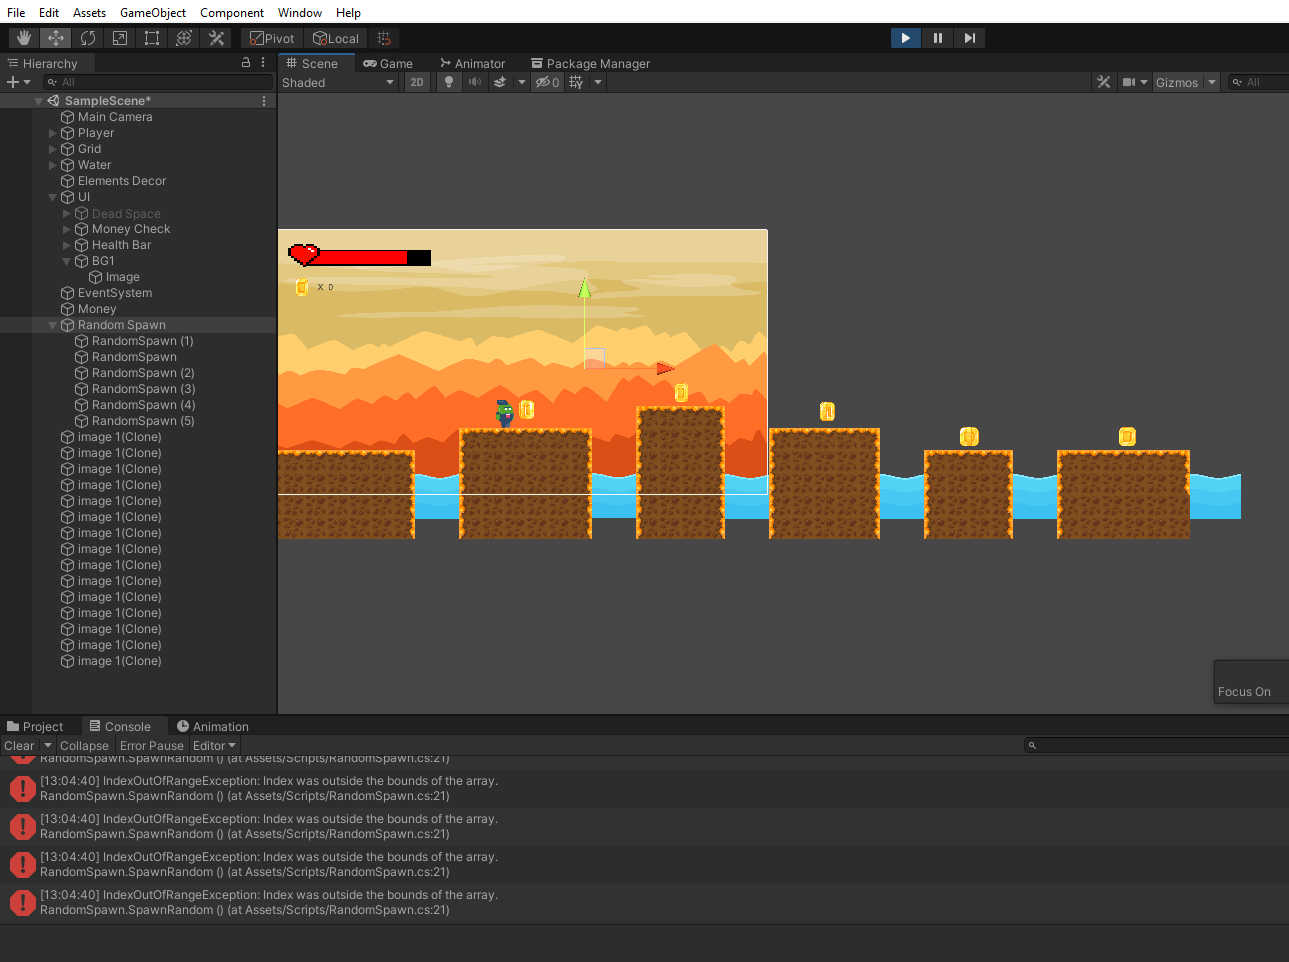This screenshot has height=962, width=1289.
Task: Open the Project tab
Action: 35,726
